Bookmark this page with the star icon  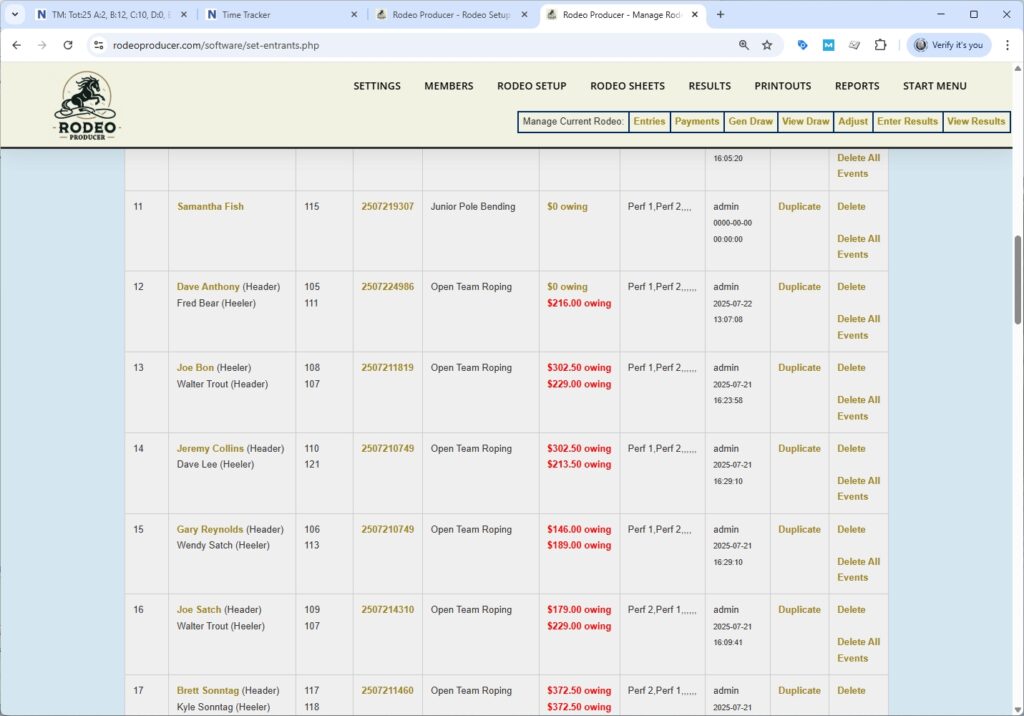point(767,45)
